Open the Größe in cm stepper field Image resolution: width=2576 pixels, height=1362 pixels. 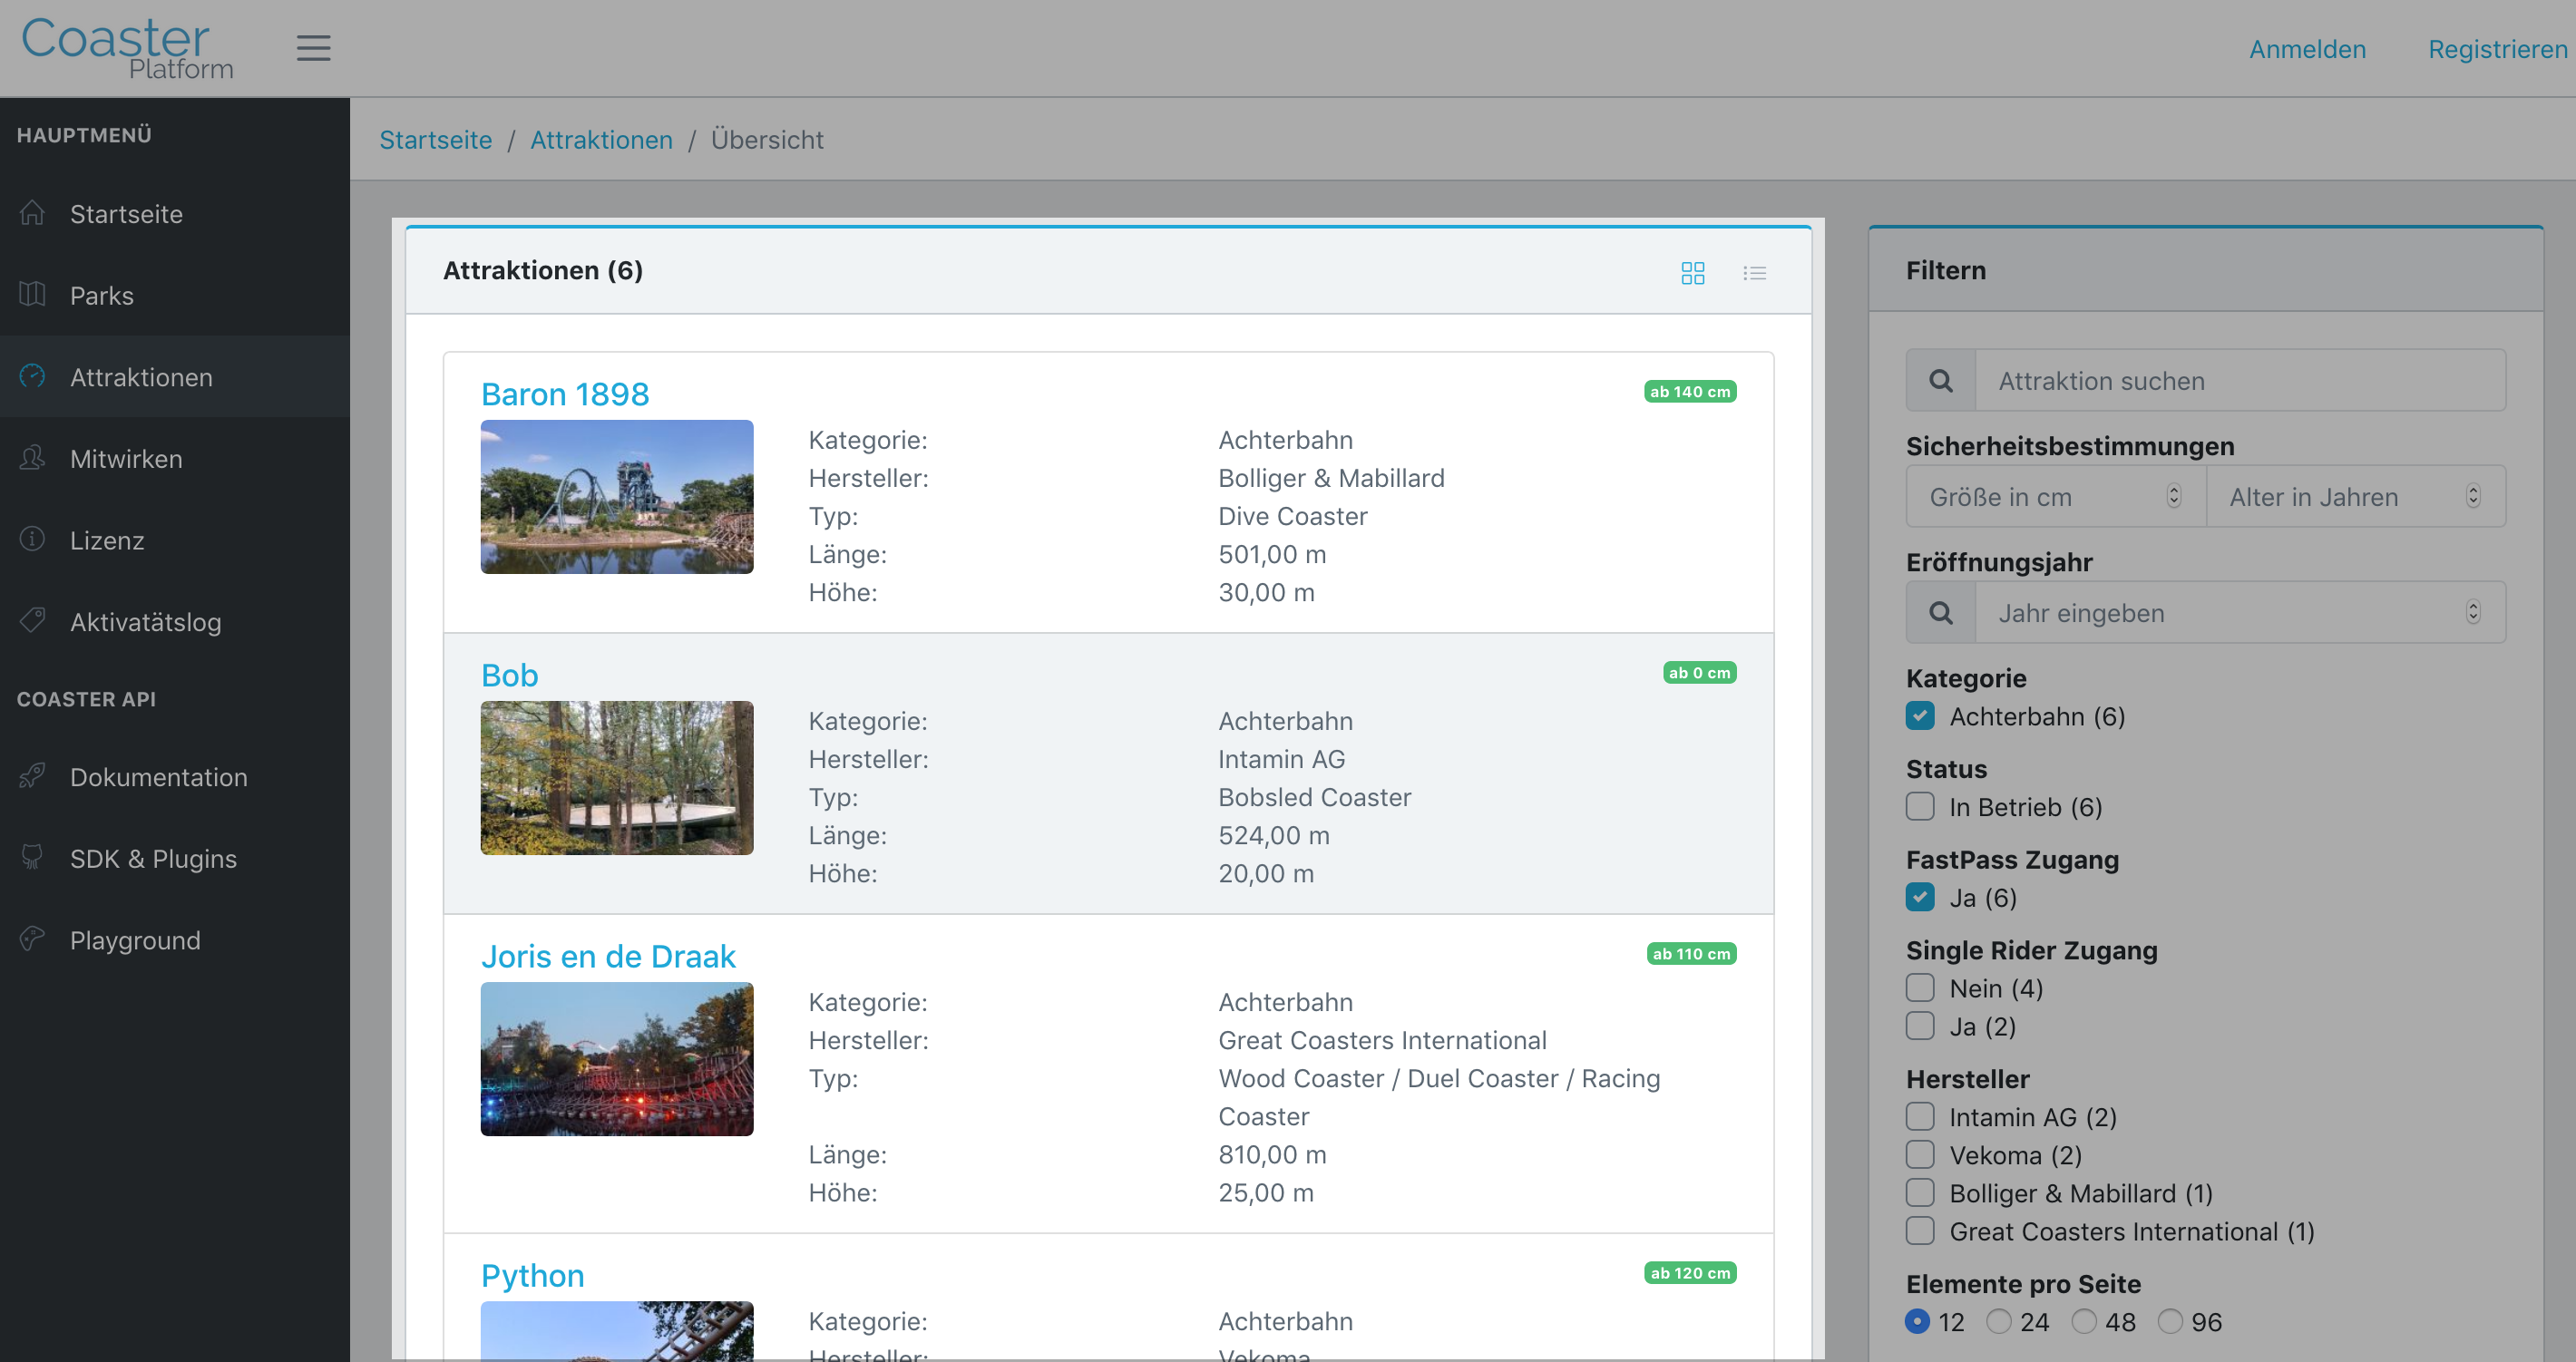click(x=2055, y=496)
